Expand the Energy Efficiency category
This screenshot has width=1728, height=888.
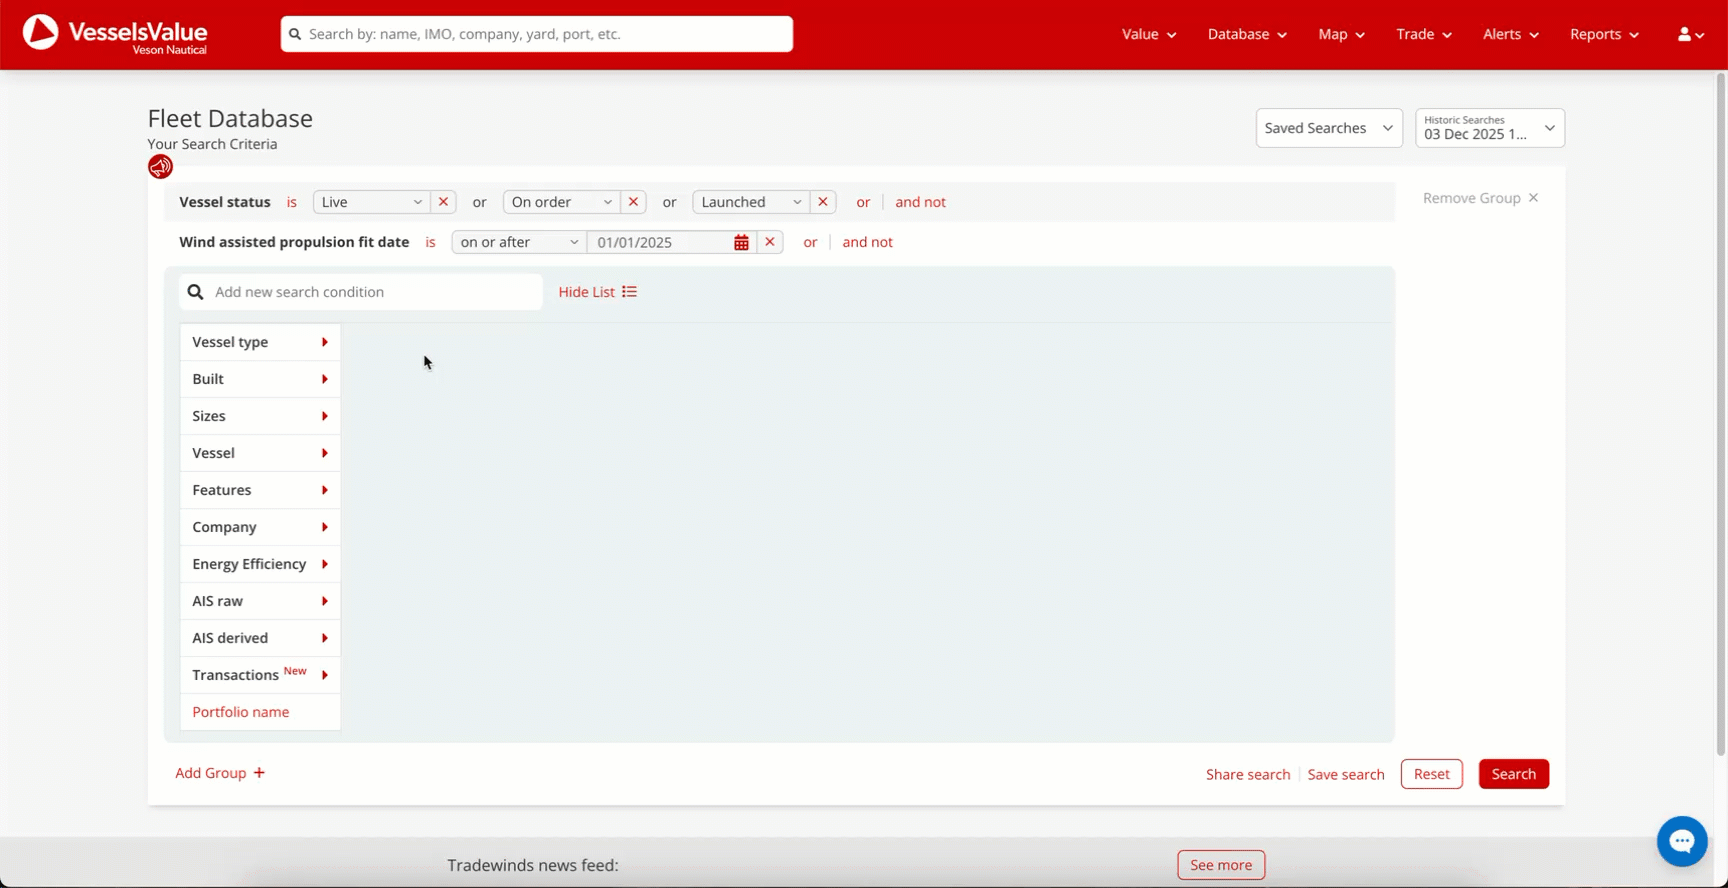pos(260,564)
